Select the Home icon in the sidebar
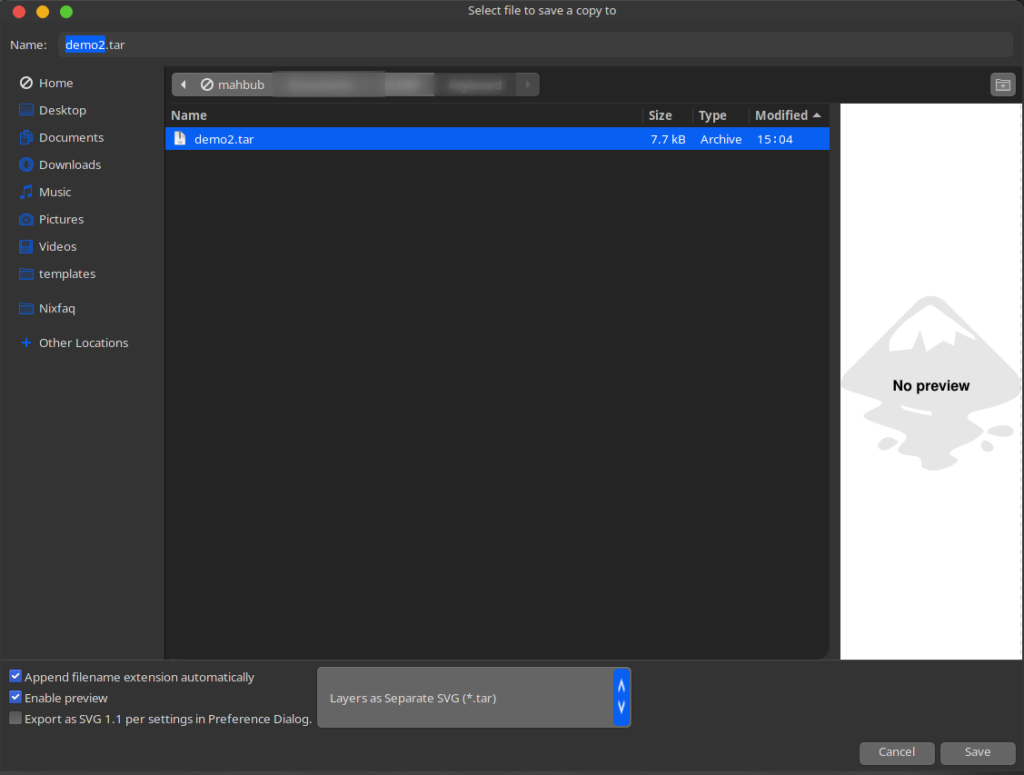This screenshot has height=775, width=1024. tap(26, 82)
